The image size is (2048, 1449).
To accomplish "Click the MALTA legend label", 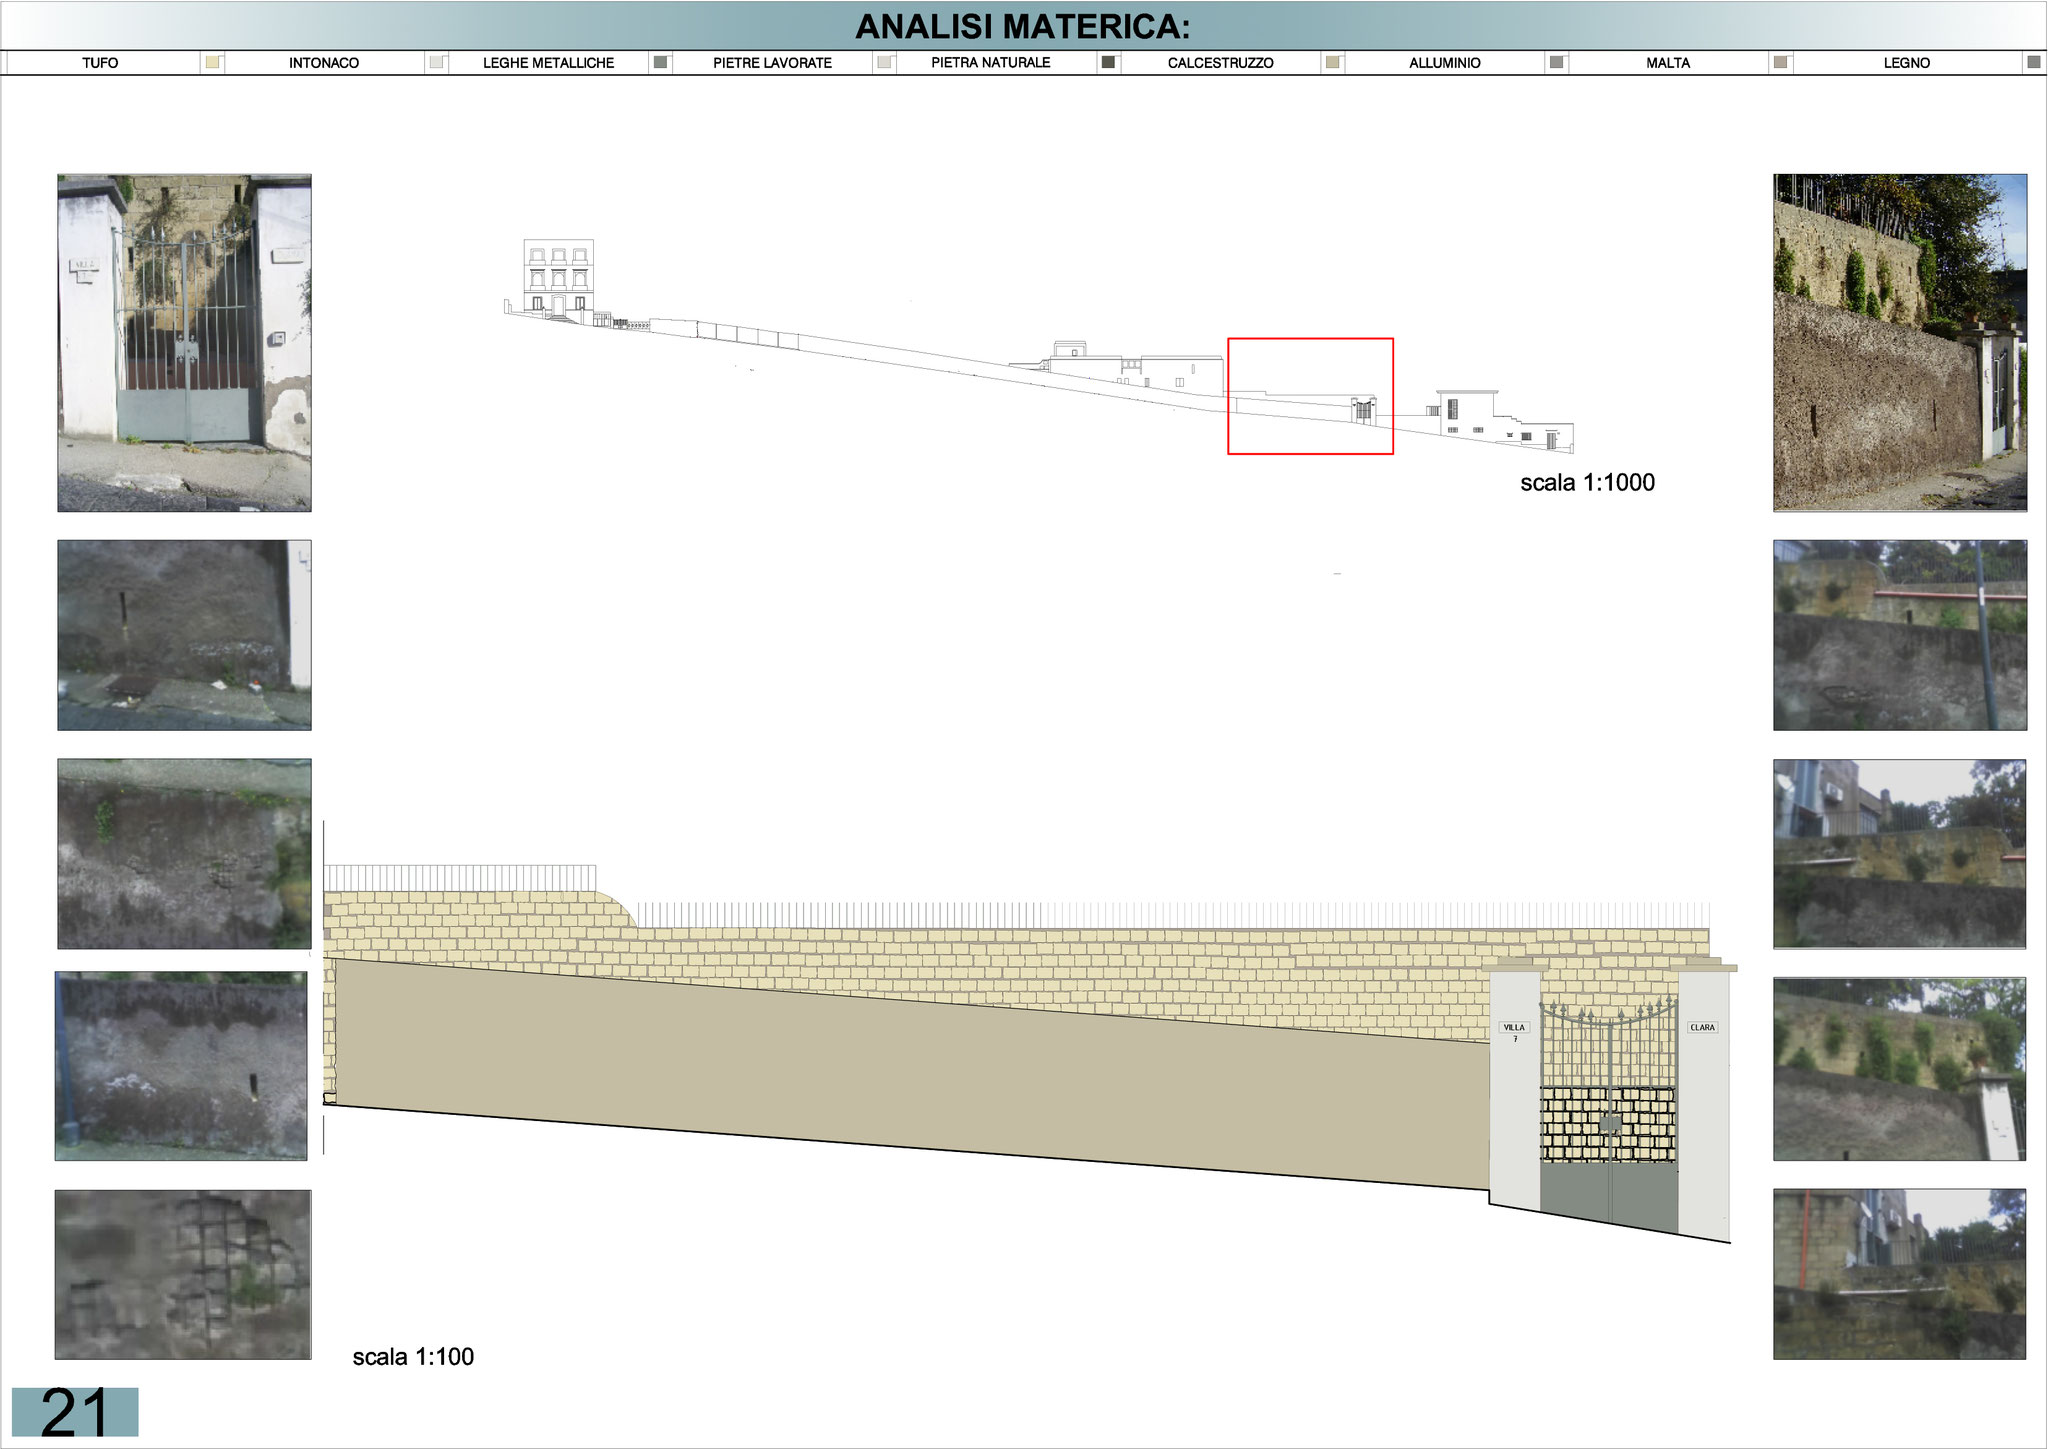I will (1667, 62).
